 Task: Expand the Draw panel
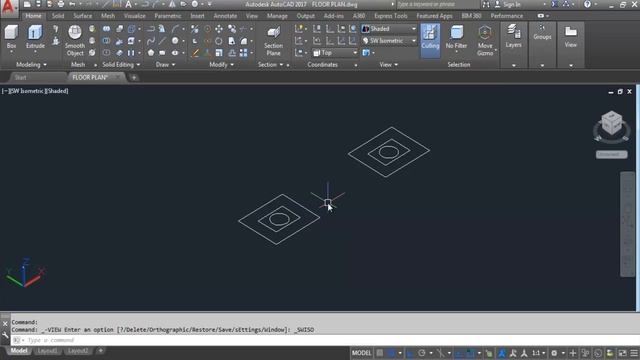tap(165, 64)
